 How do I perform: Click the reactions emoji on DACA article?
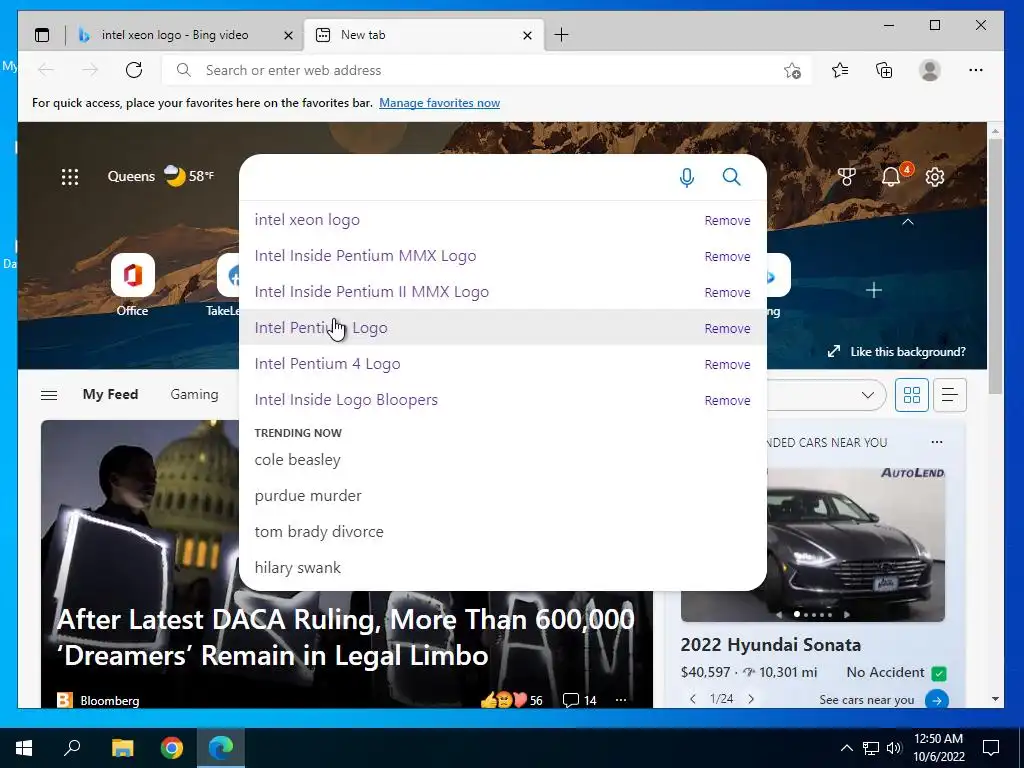coord(503,700)
